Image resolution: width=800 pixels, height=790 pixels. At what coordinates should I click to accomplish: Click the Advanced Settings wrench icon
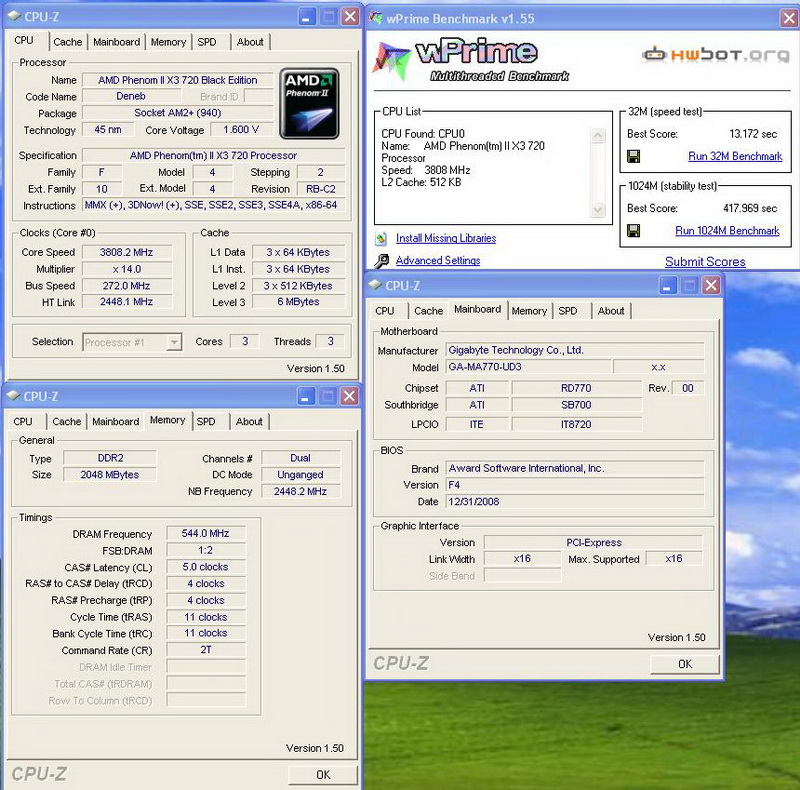[381, 261]
